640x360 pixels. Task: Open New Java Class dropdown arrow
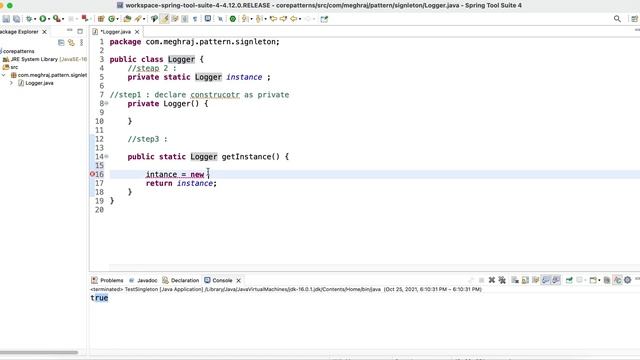tap(118, 19)
